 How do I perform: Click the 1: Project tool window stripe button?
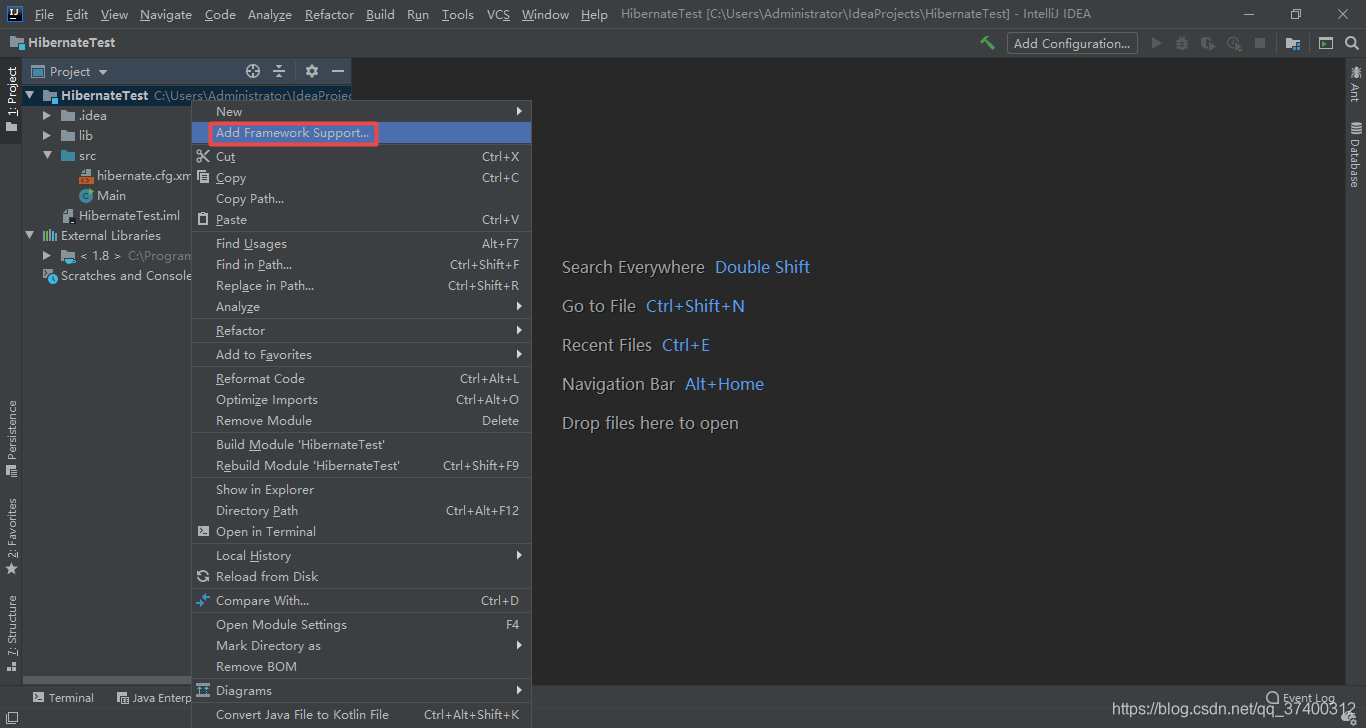tap(11, 100)
